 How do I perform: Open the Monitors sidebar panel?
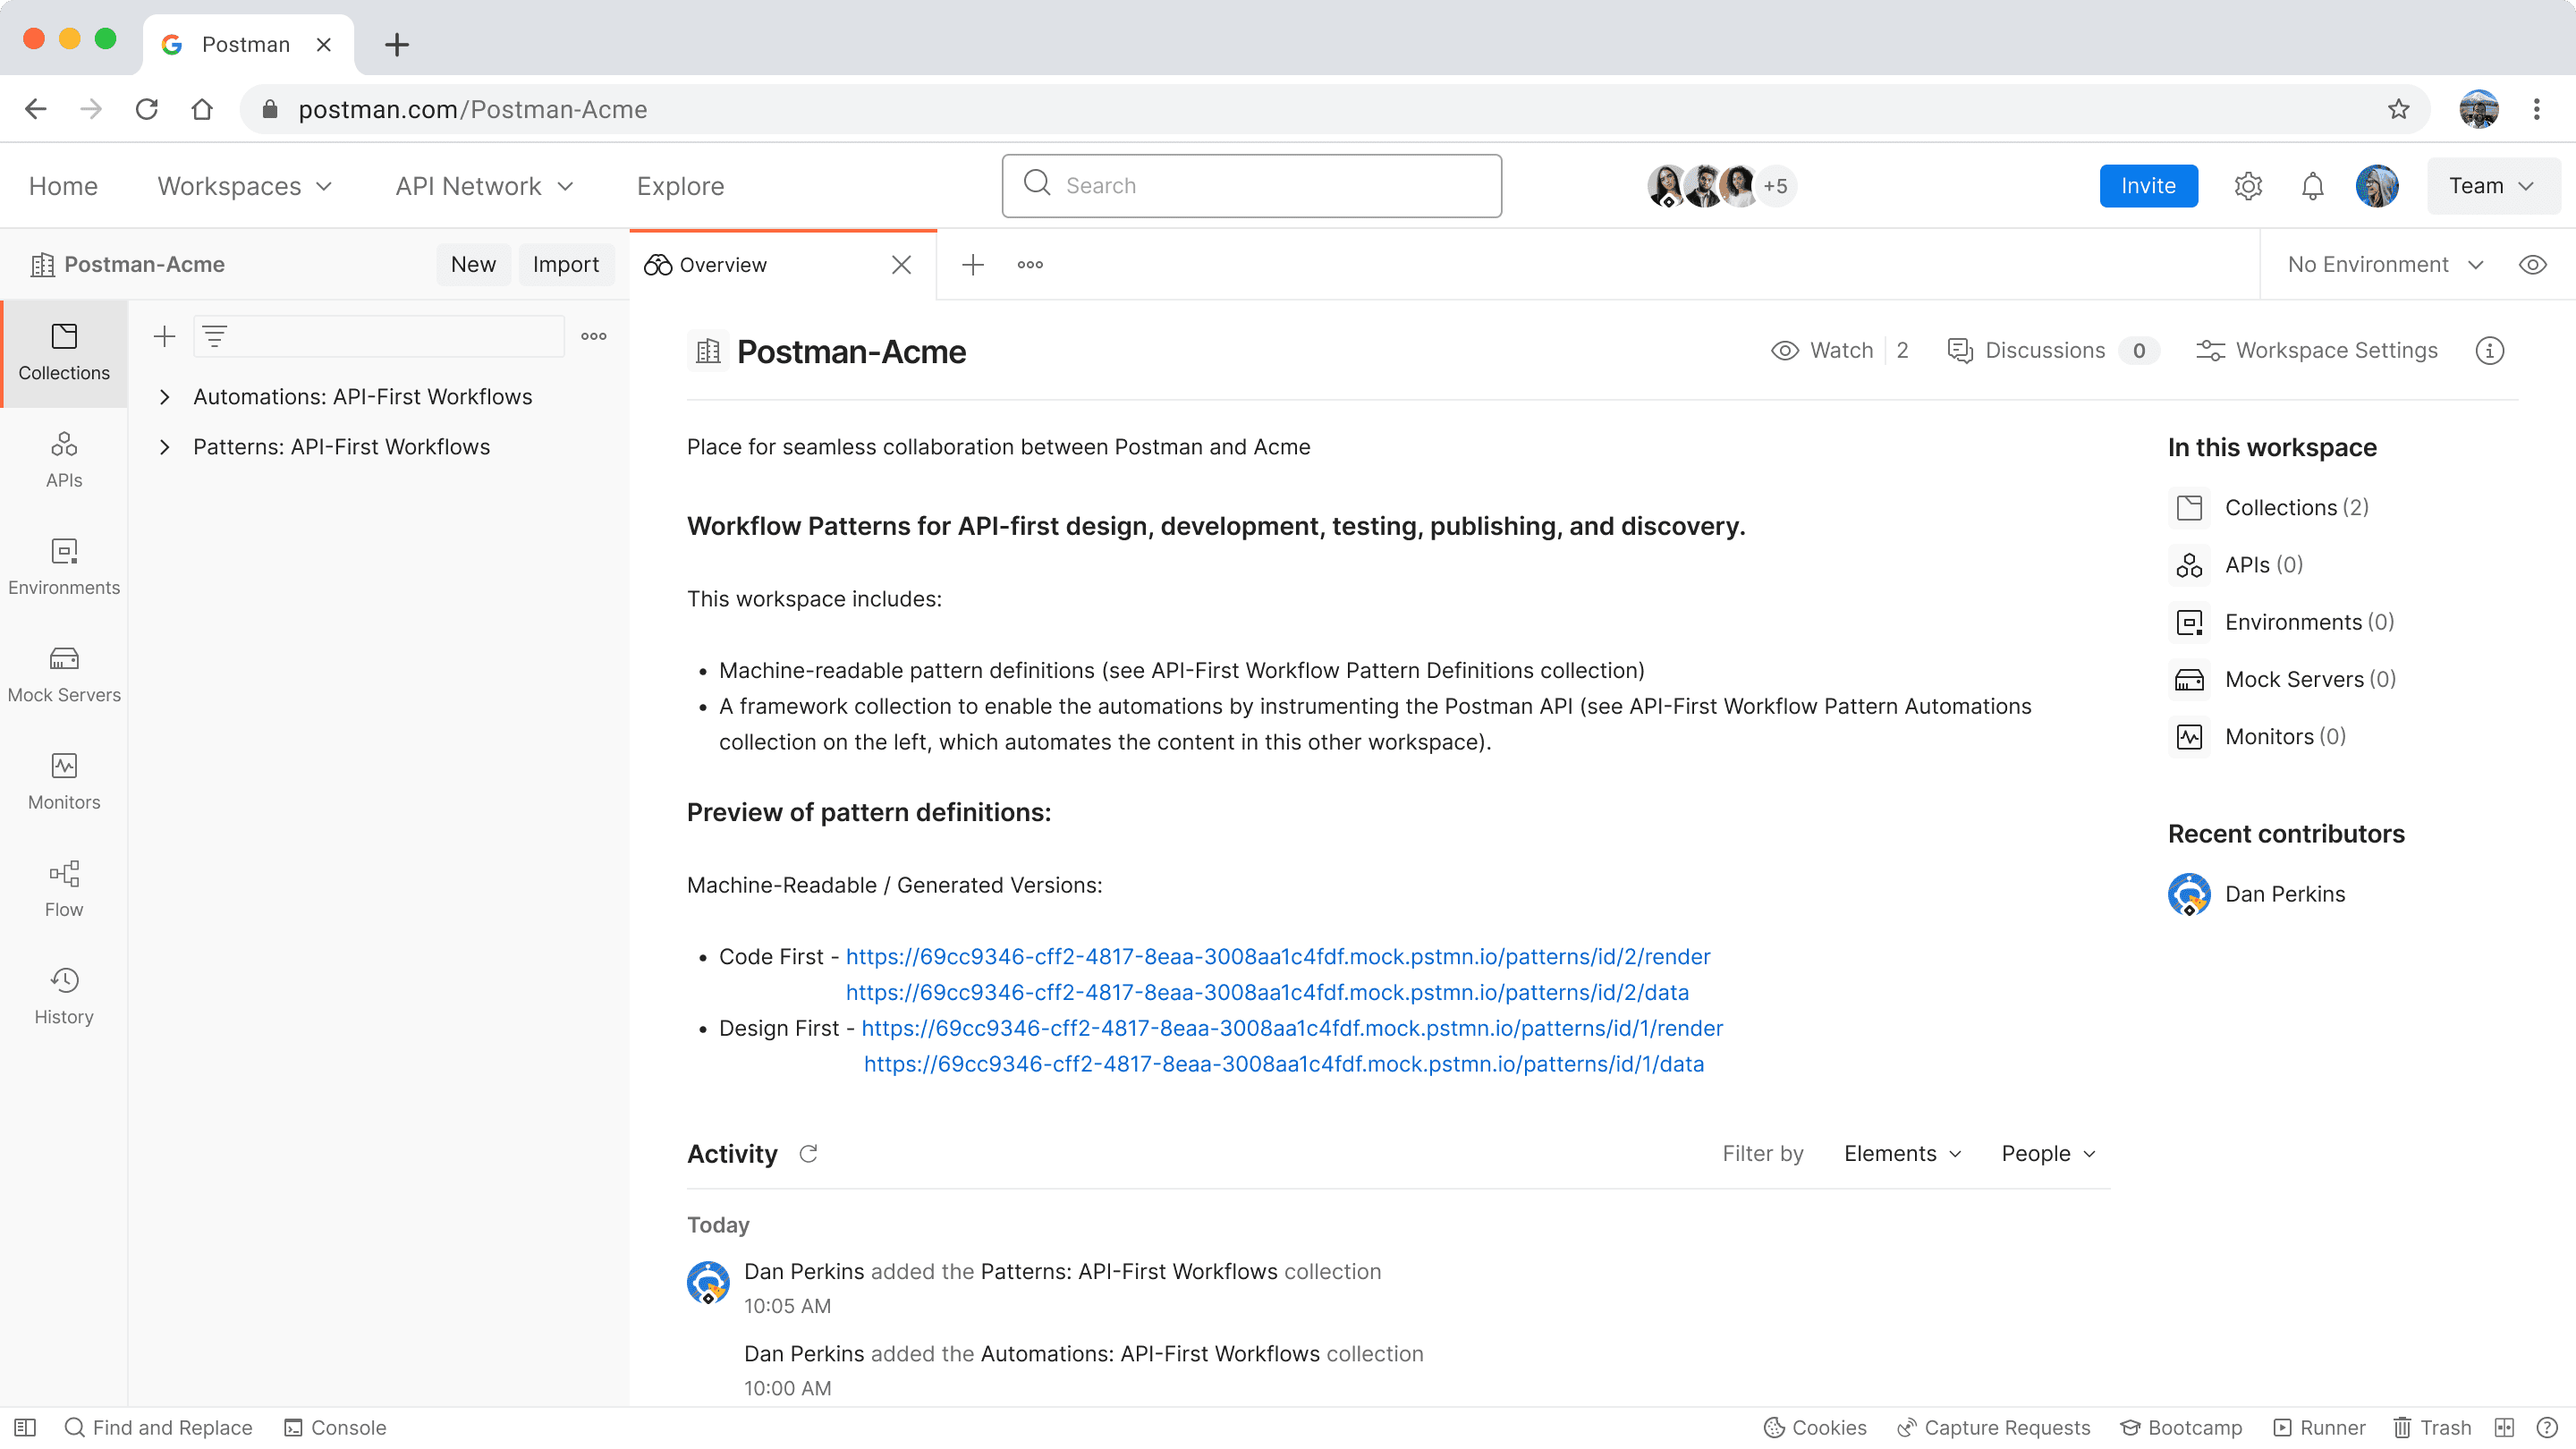point(64,782)
